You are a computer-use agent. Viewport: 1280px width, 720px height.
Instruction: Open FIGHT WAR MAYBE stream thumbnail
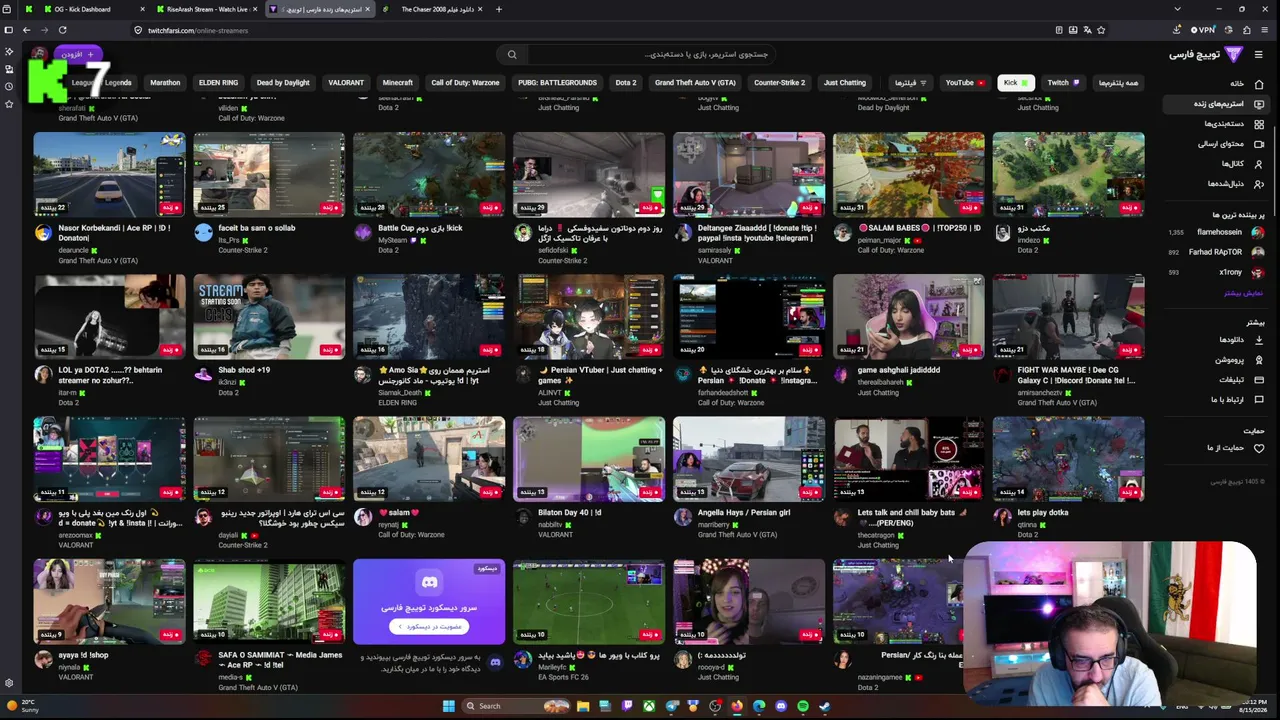(x=1069, y=317)
